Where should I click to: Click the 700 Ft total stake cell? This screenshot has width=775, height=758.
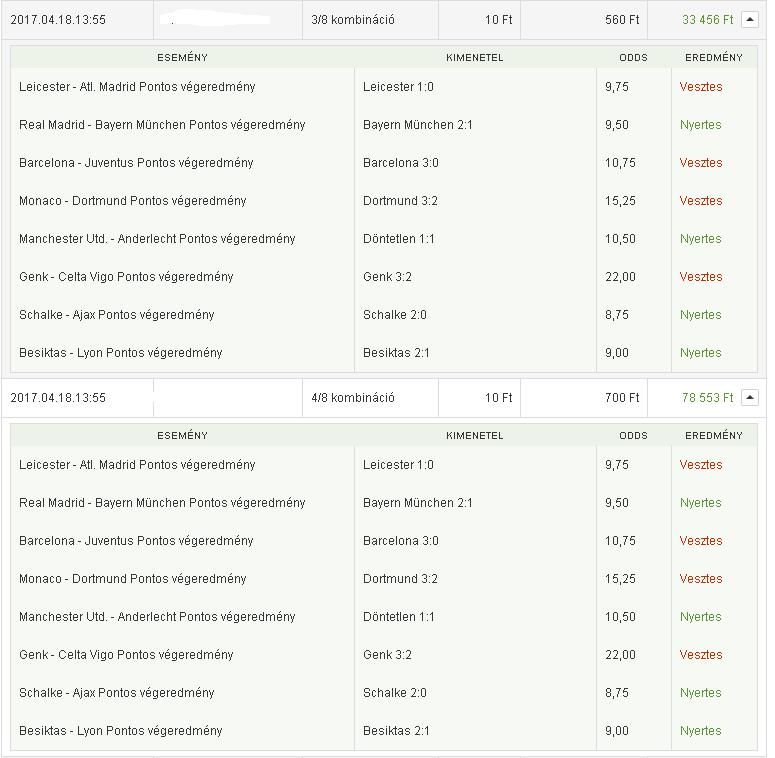pos(622,398)
